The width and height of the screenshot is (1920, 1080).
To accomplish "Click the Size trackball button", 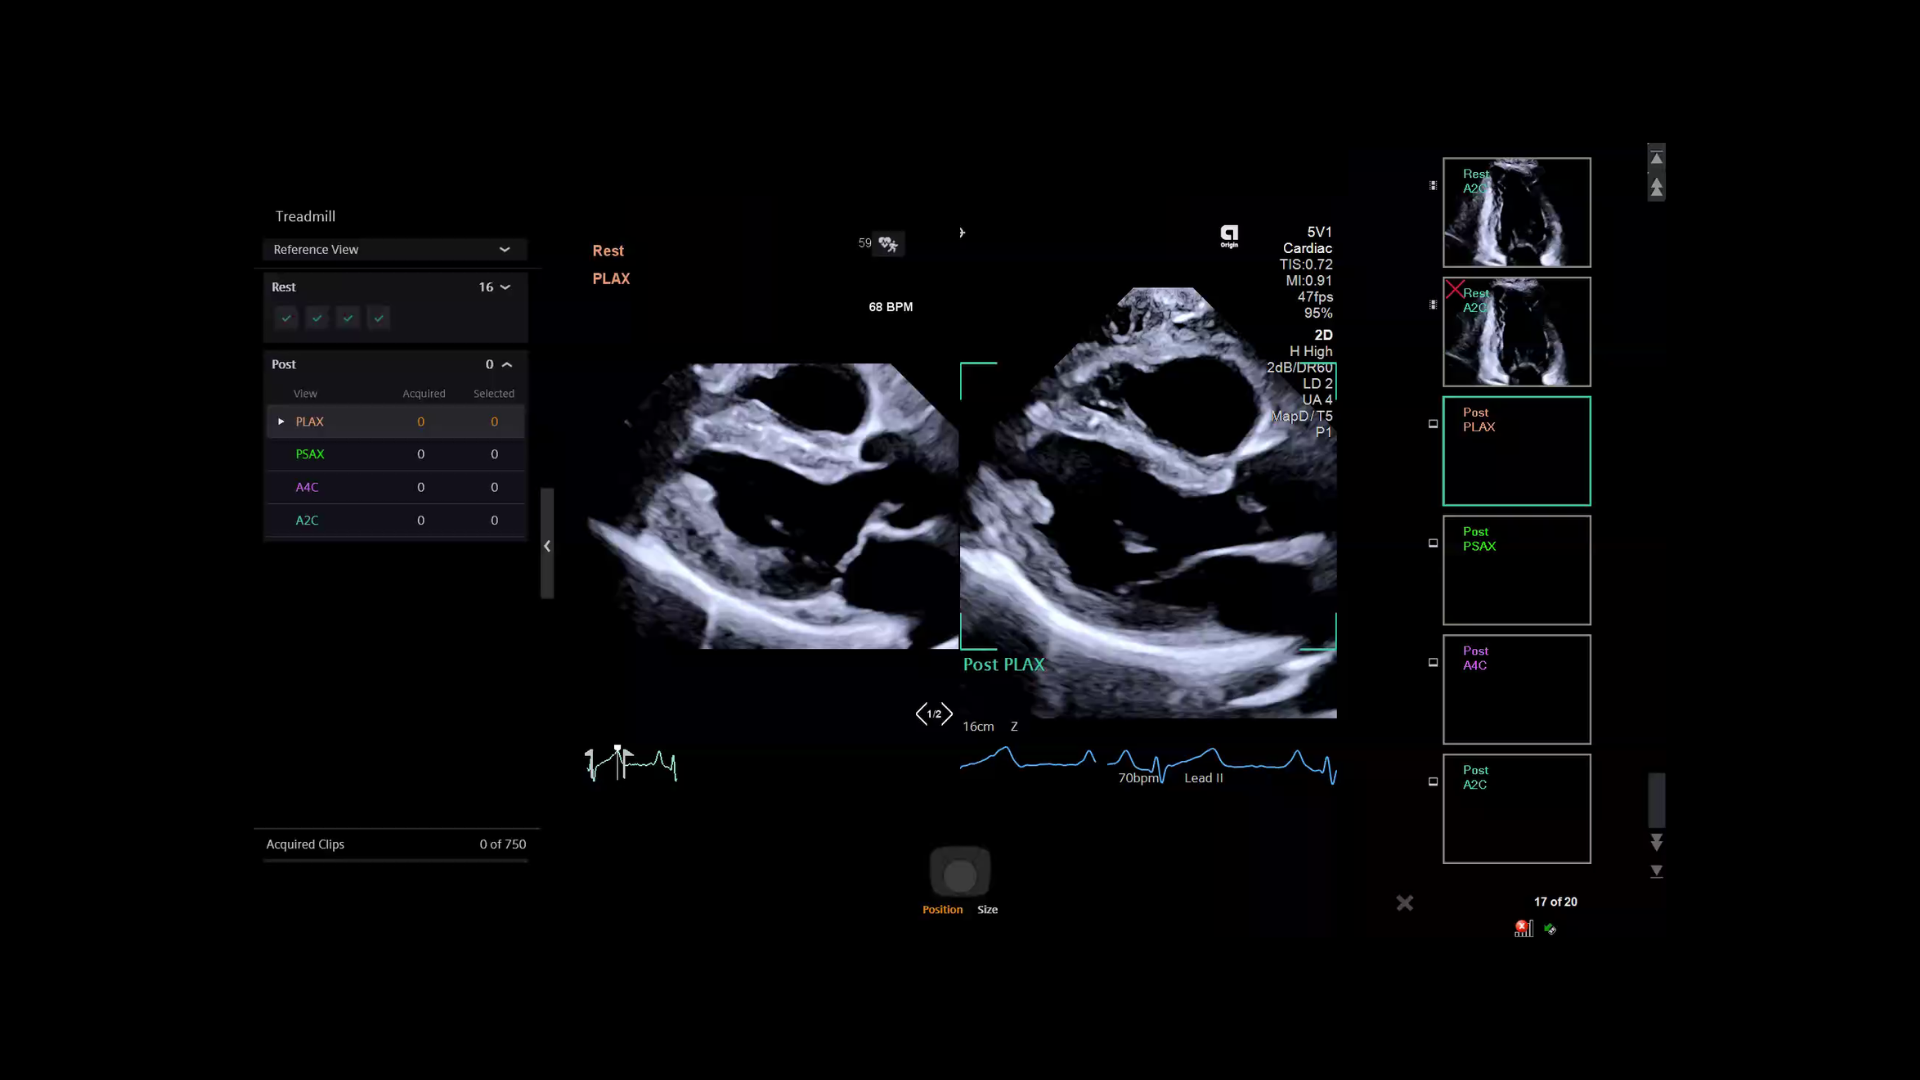I will 987,909.
